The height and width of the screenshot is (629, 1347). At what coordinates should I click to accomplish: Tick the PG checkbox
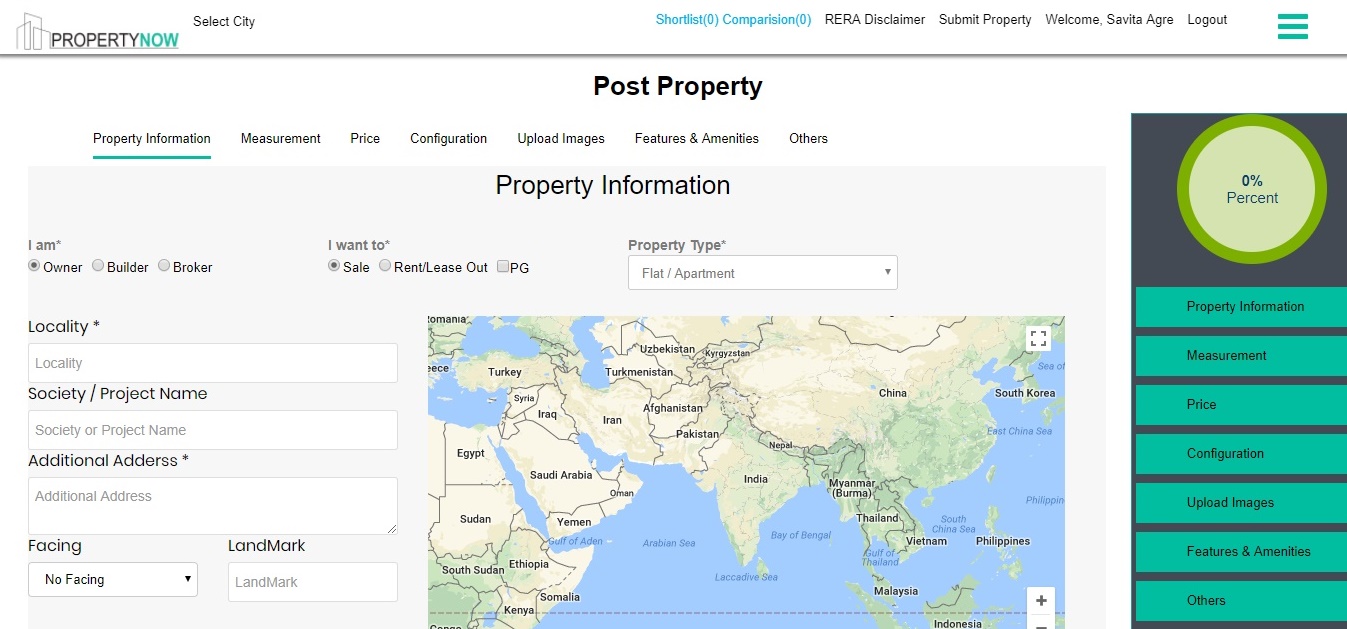503,267
